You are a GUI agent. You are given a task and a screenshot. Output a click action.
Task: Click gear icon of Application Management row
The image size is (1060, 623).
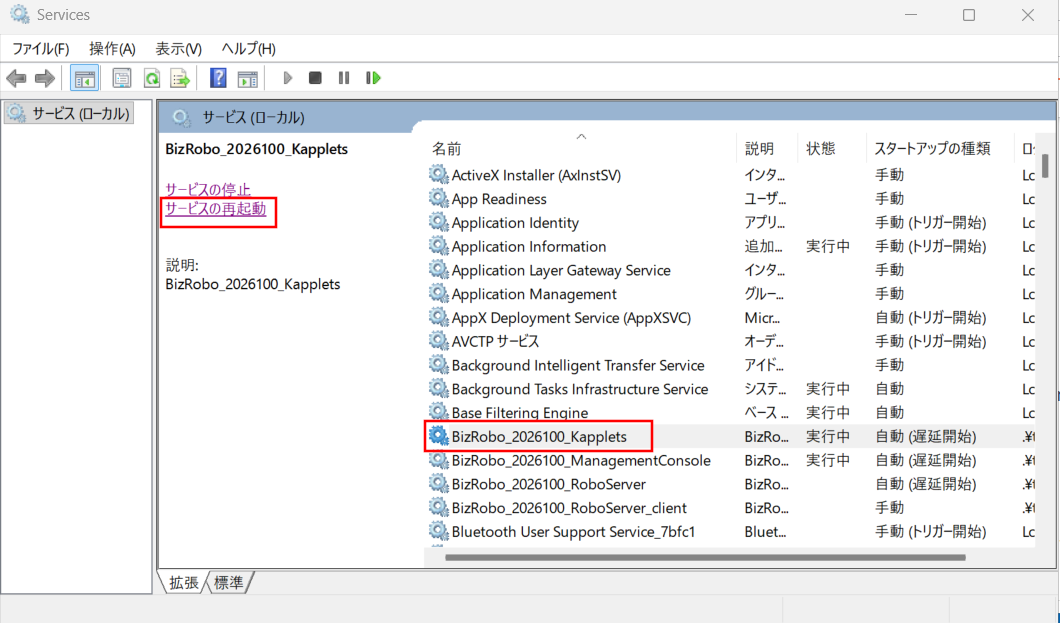(x=439, y=293)
